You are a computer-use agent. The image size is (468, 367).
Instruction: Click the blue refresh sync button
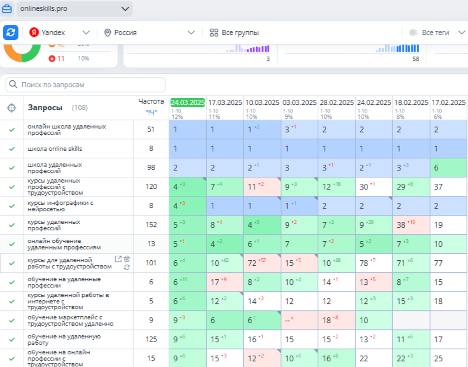point(10,32)
